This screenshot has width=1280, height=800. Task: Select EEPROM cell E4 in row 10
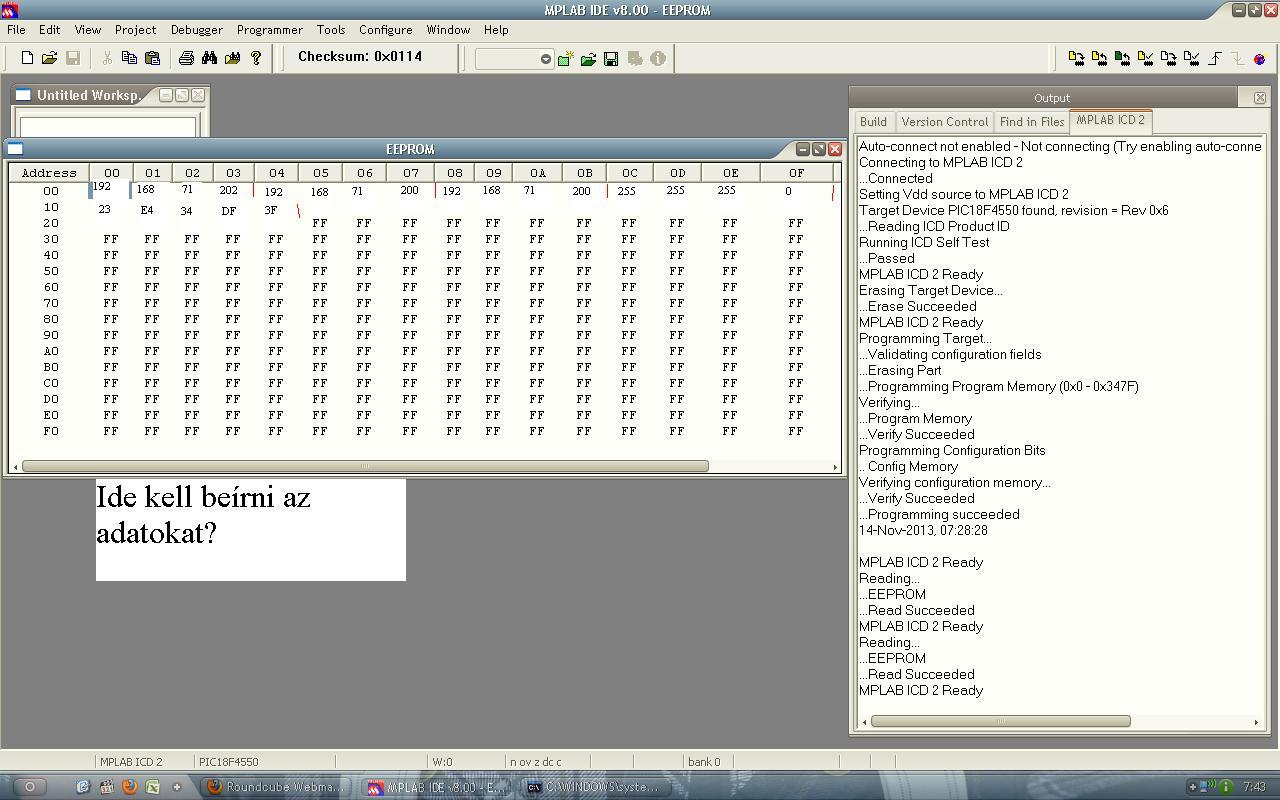point(147,210)
